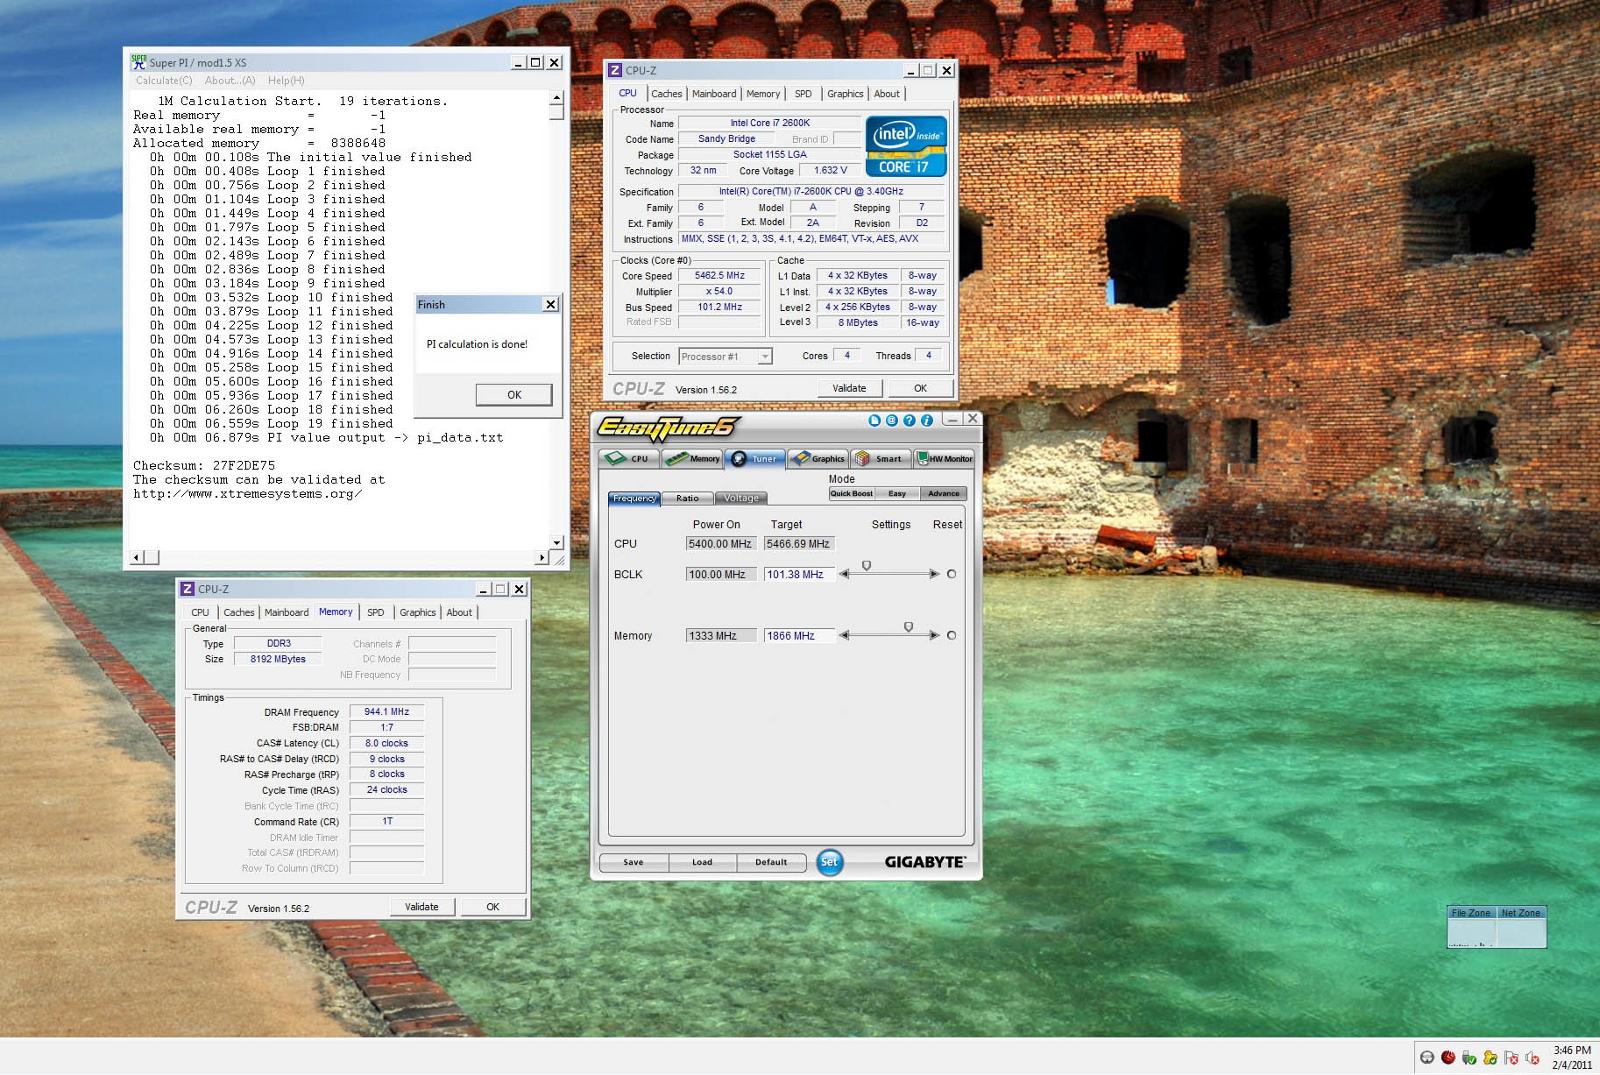Select the Voltage sub-tab in EasyTune6
1600x1075 pixels.
coord(741,498)
